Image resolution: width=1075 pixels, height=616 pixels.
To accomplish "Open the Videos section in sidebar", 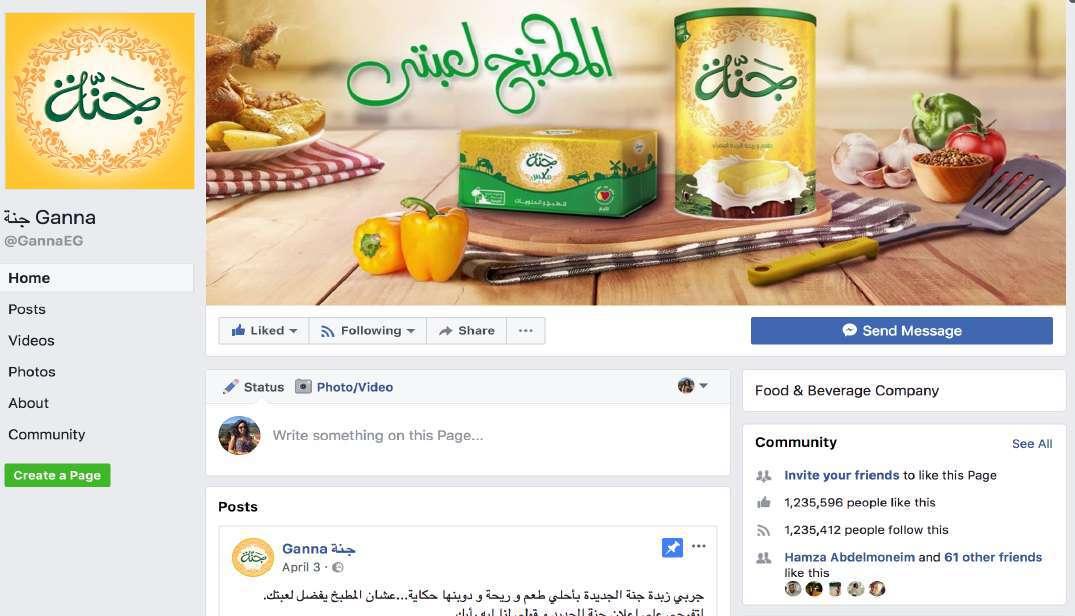I will coord(32,341).
